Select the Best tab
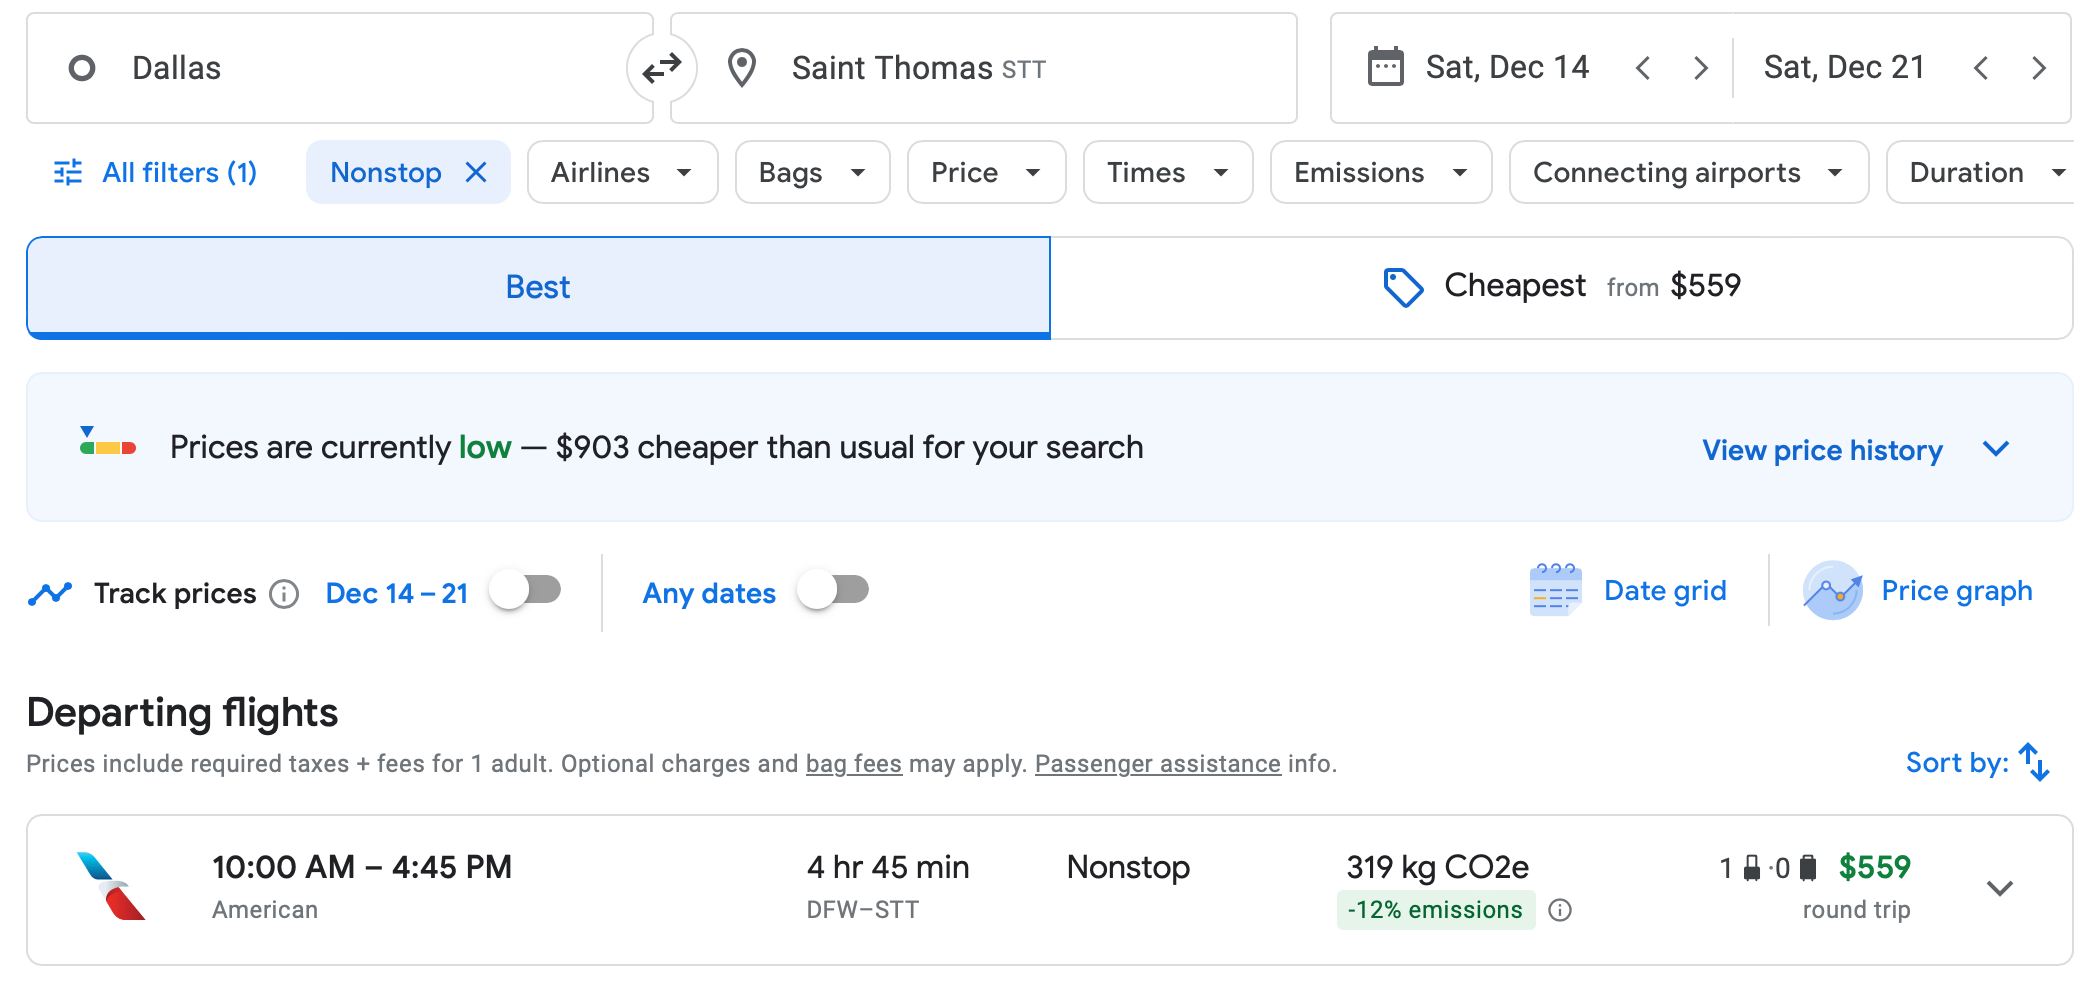This screenshot has width=2092, height=982. 538,287
